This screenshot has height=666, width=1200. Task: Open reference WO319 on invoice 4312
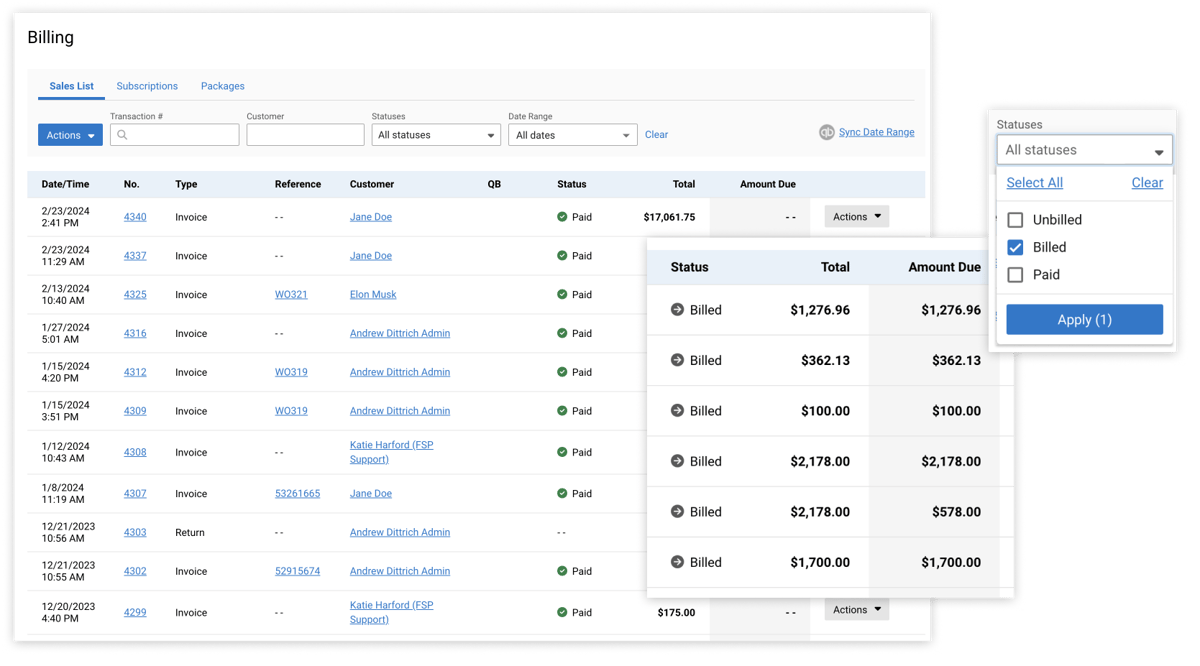point(291,372)
